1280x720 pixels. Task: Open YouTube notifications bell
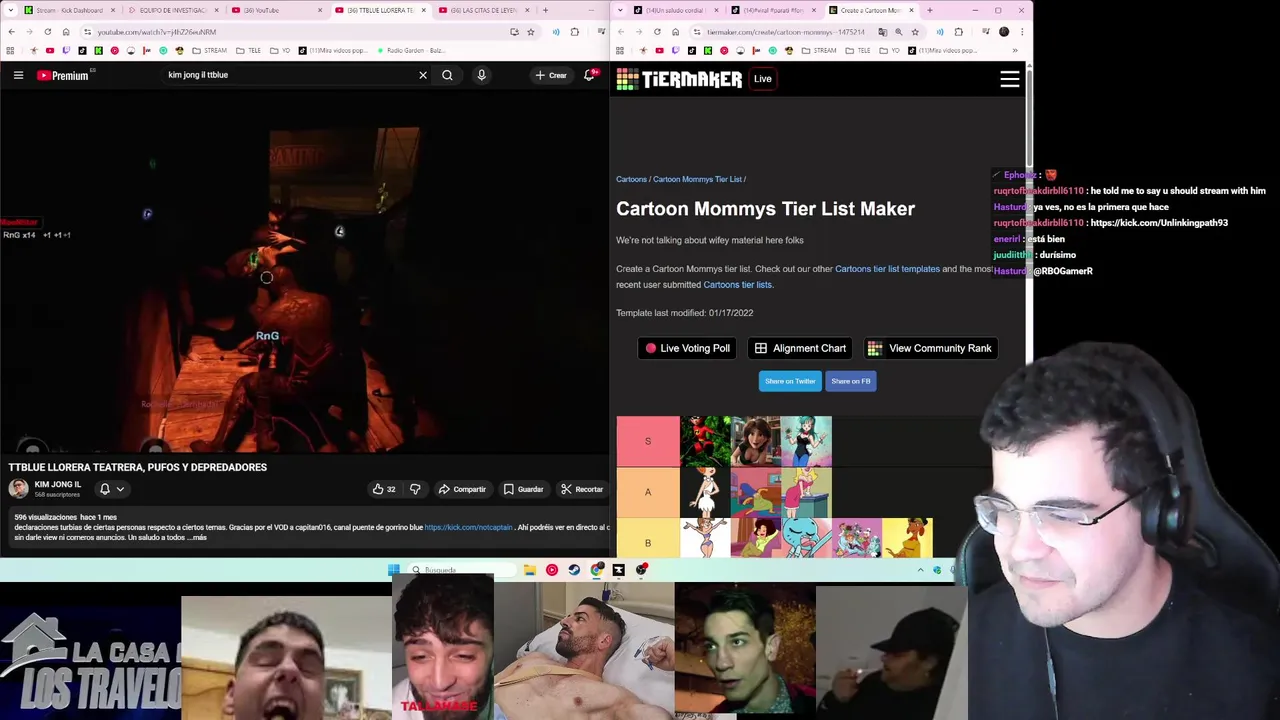click(590, 75)
